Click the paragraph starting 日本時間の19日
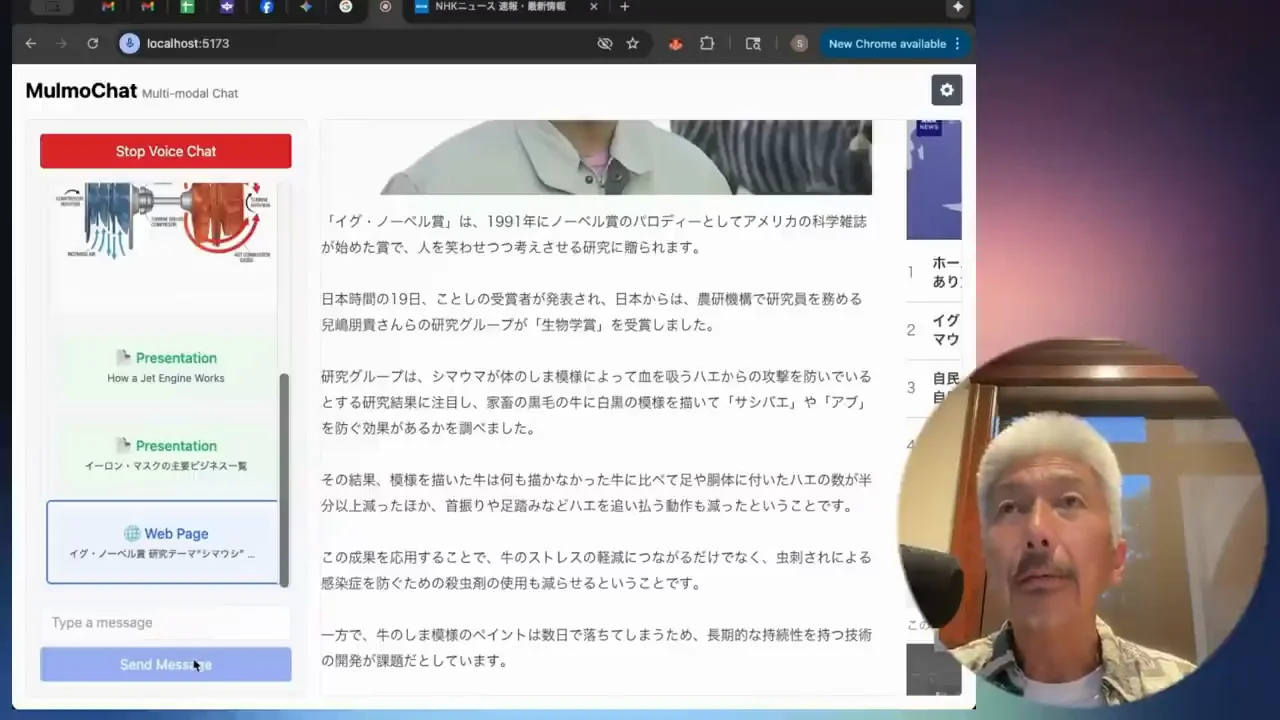Image resolution: width=1280 pixels, height=720 pixels. point(592,312)
